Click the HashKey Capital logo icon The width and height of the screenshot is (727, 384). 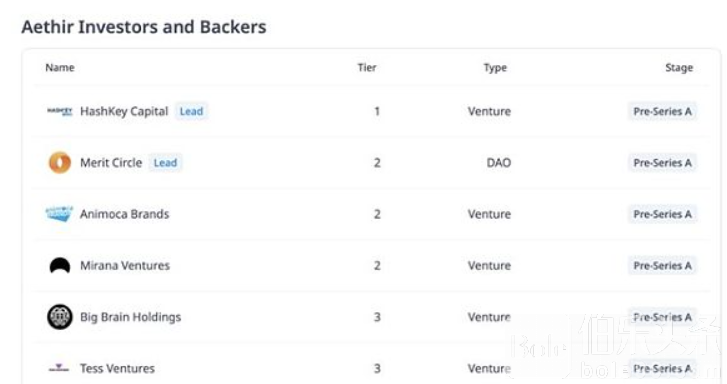(x=60, y=111)
